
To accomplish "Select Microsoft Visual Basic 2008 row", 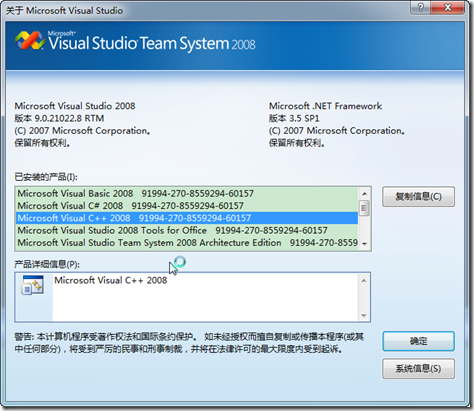I will pos(187,193).
